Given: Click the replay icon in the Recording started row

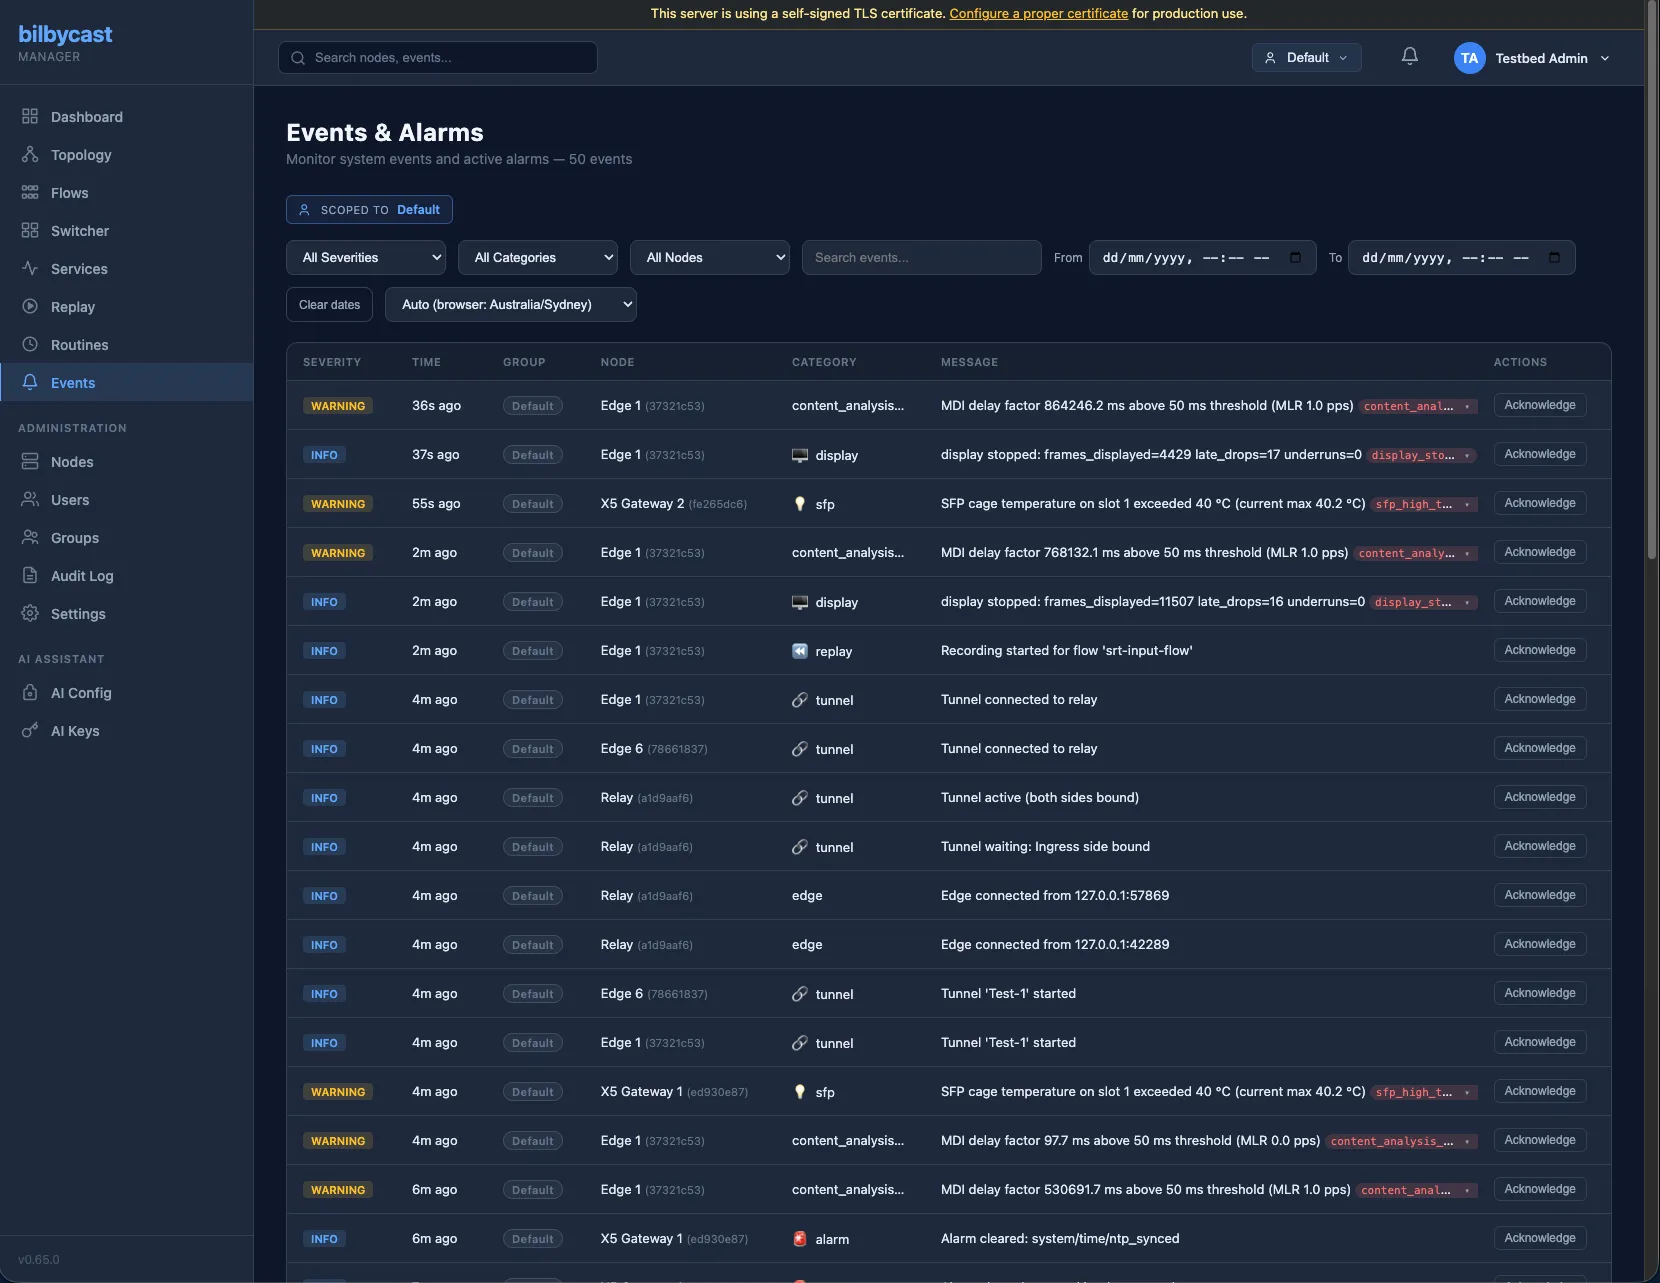Looking at the screenshot, I should (800, 651).
